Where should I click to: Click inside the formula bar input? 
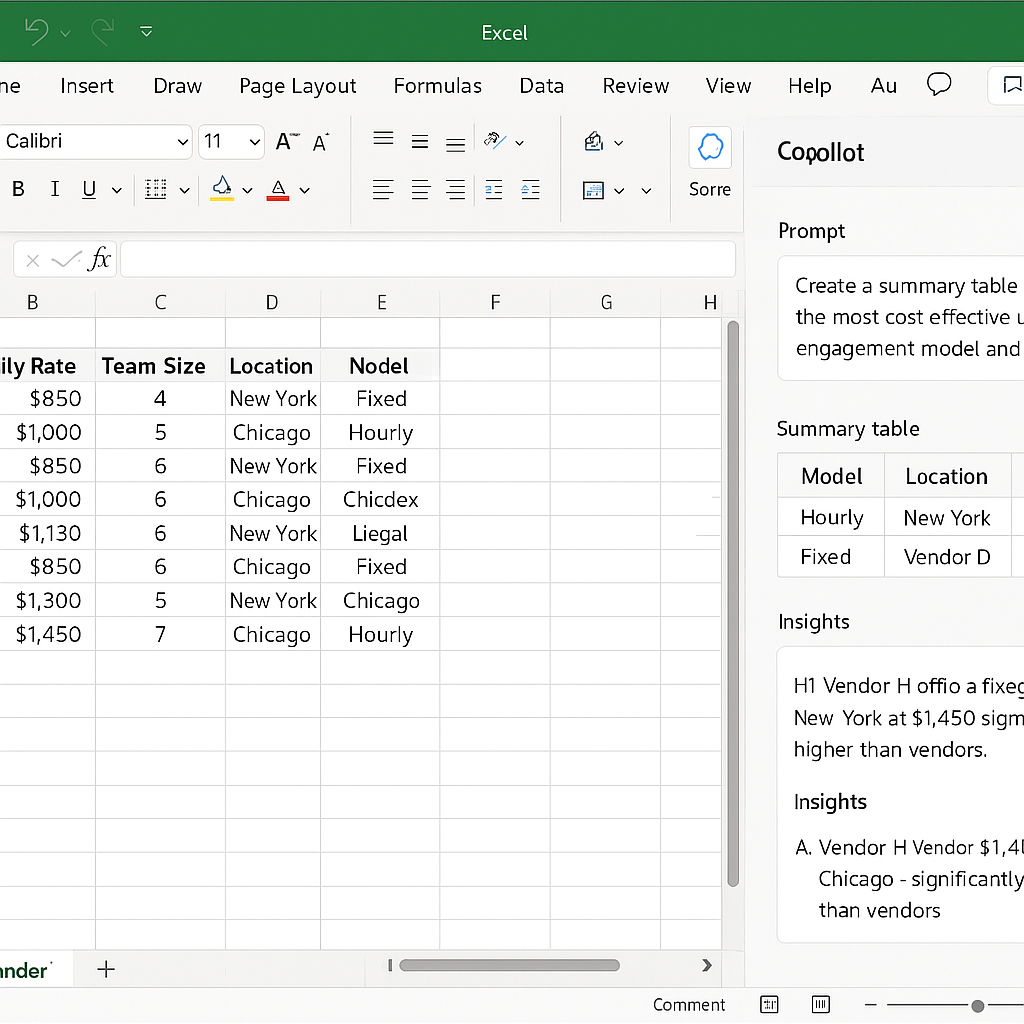tap(428, 259)
